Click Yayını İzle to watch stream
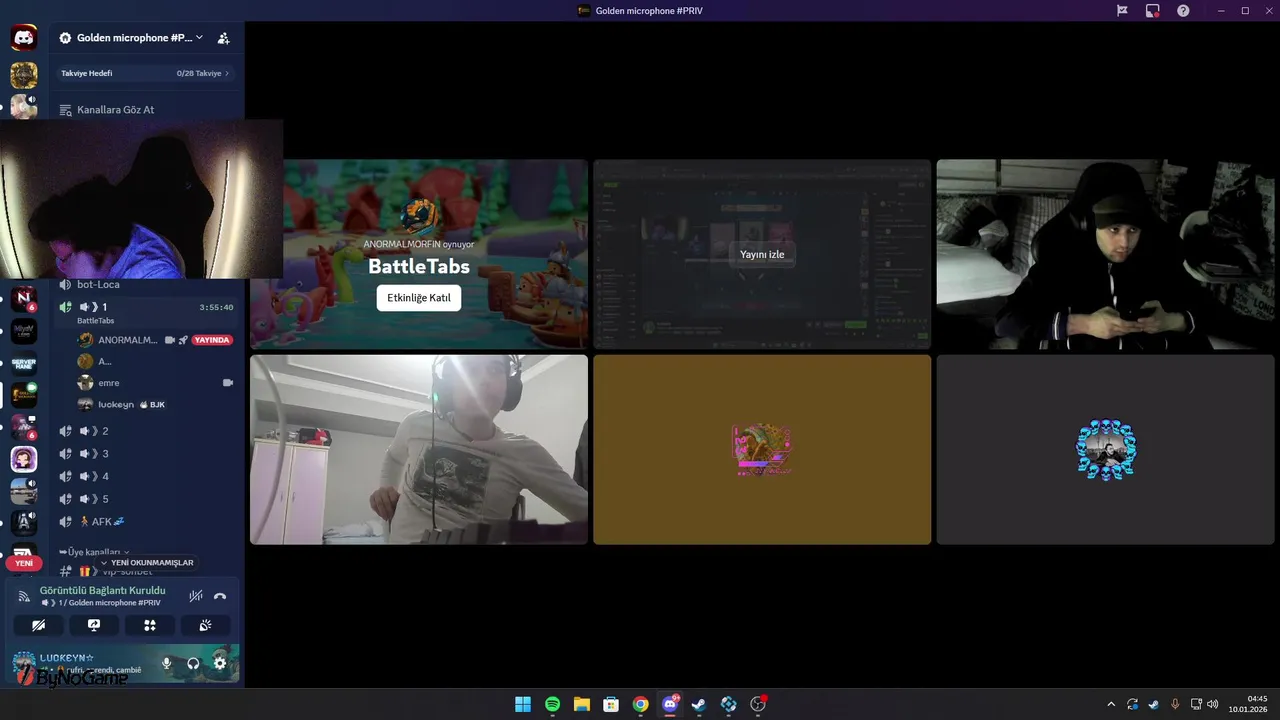Viewport: 1280px width, 720px height. [762, 254]
